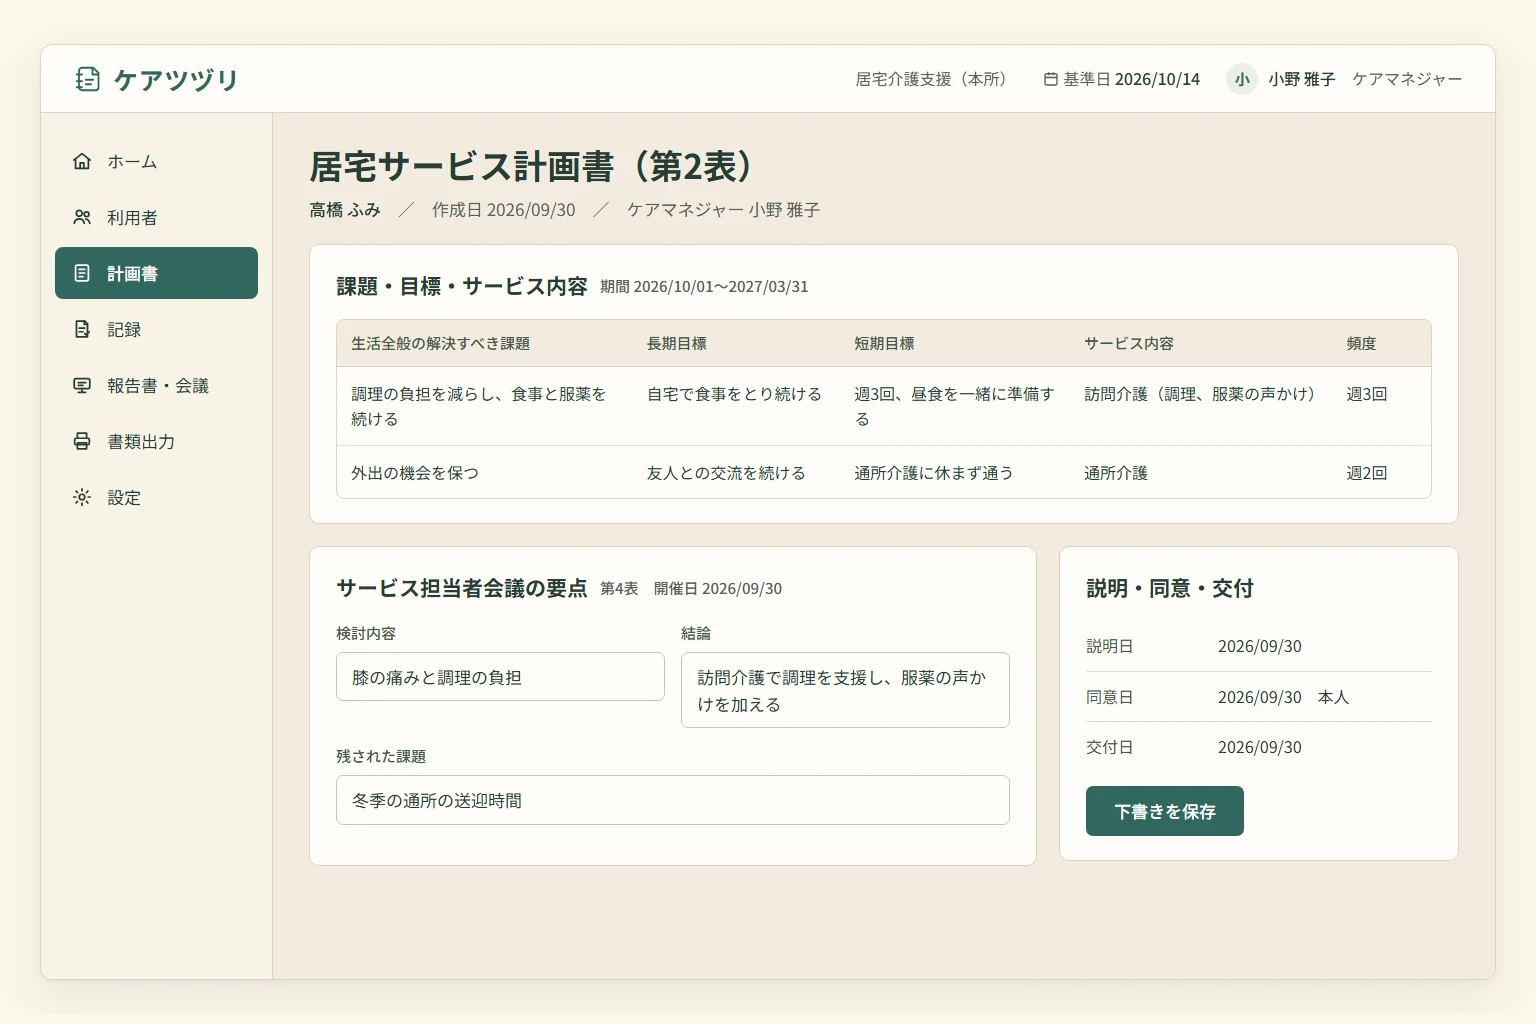
Task: Focus the 残された課題 input field
Action: 673,800
